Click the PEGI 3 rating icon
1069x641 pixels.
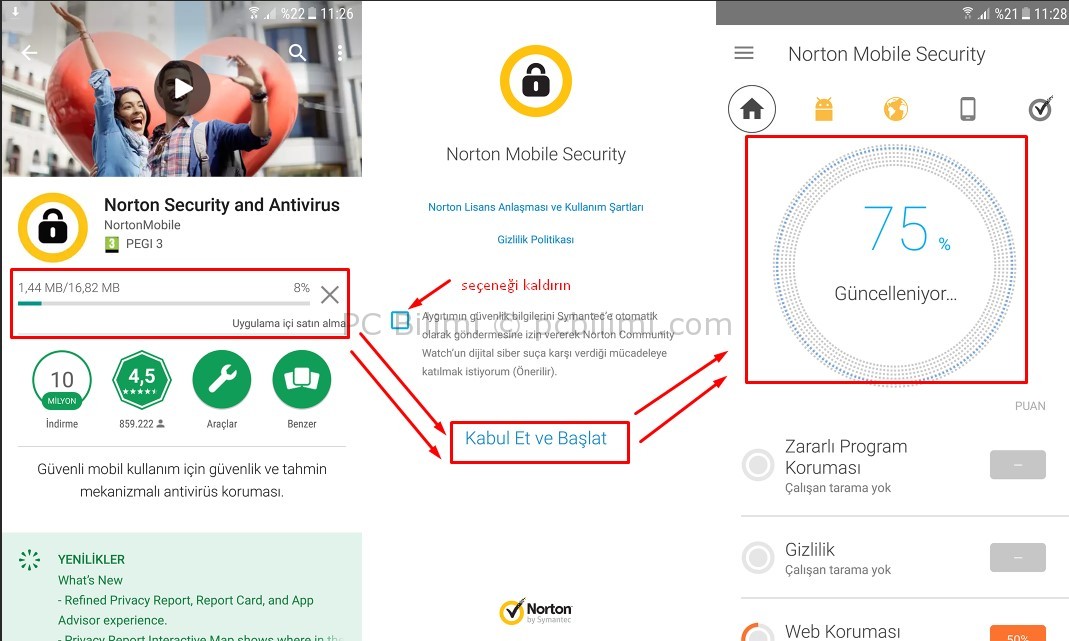point(112,244)
